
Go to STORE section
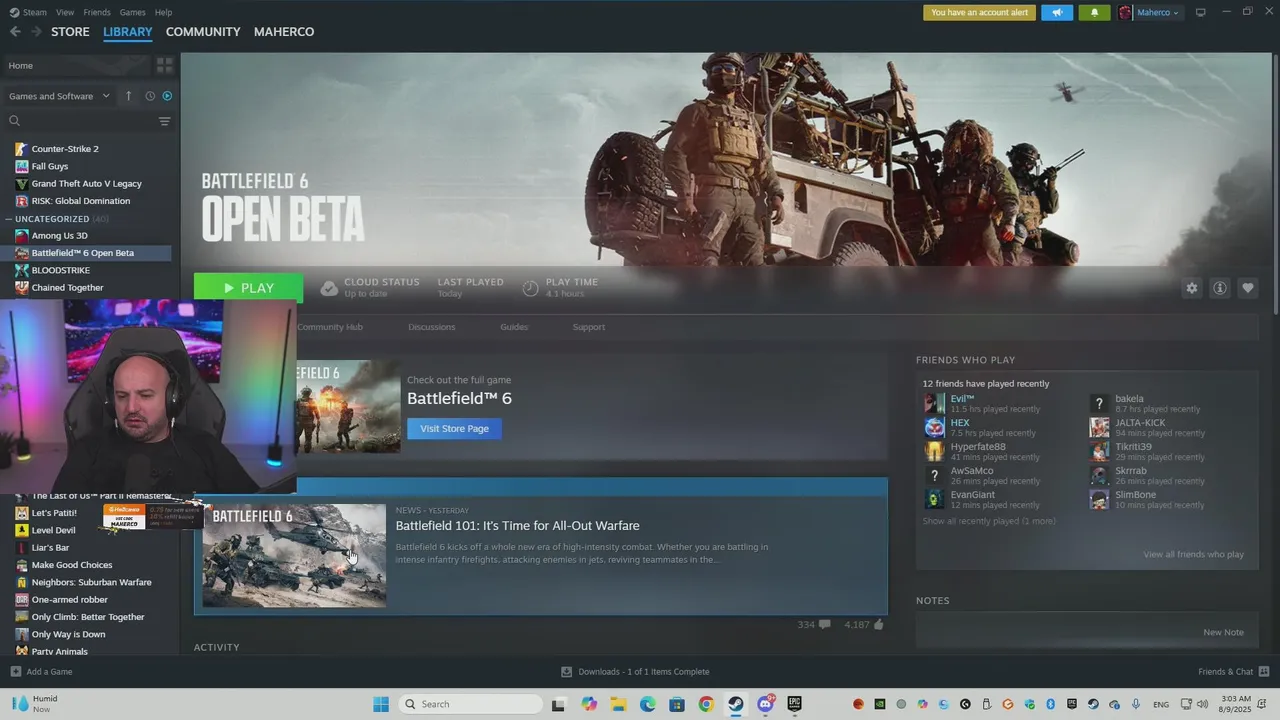70,32
